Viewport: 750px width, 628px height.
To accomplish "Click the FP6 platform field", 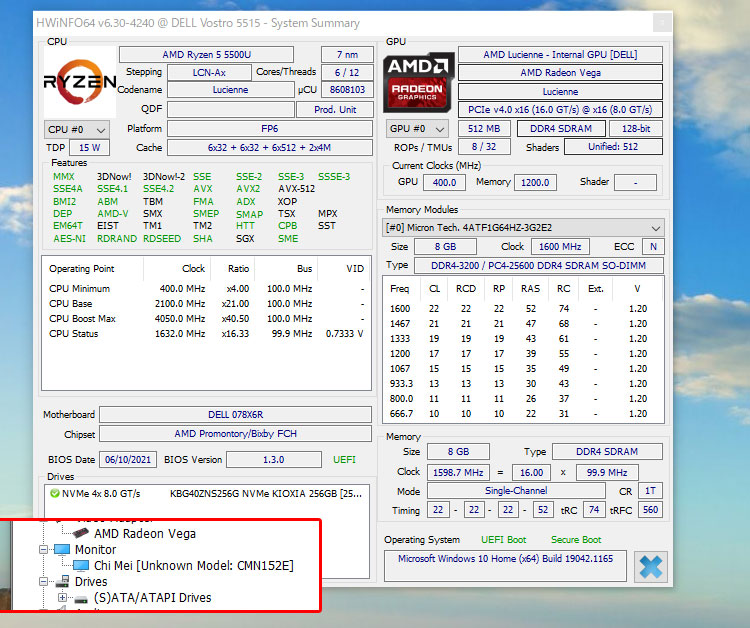I will click(x=270, y=129).
